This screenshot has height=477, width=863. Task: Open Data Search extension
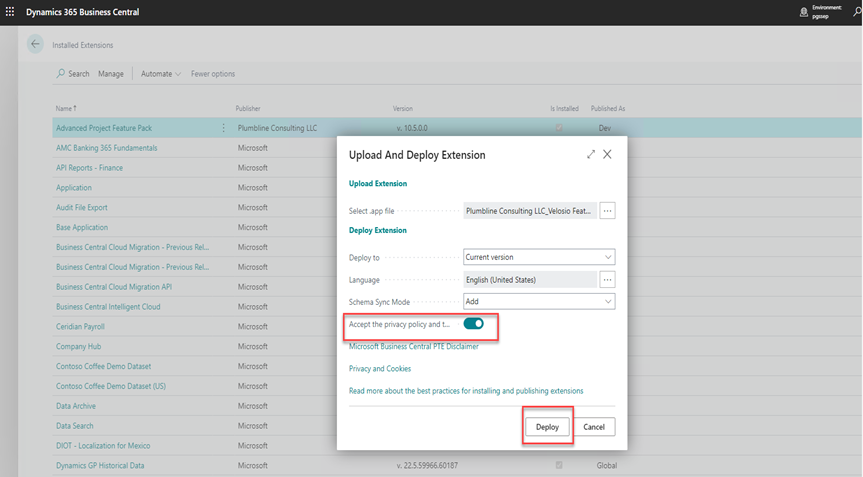click(x=75, y=425)
